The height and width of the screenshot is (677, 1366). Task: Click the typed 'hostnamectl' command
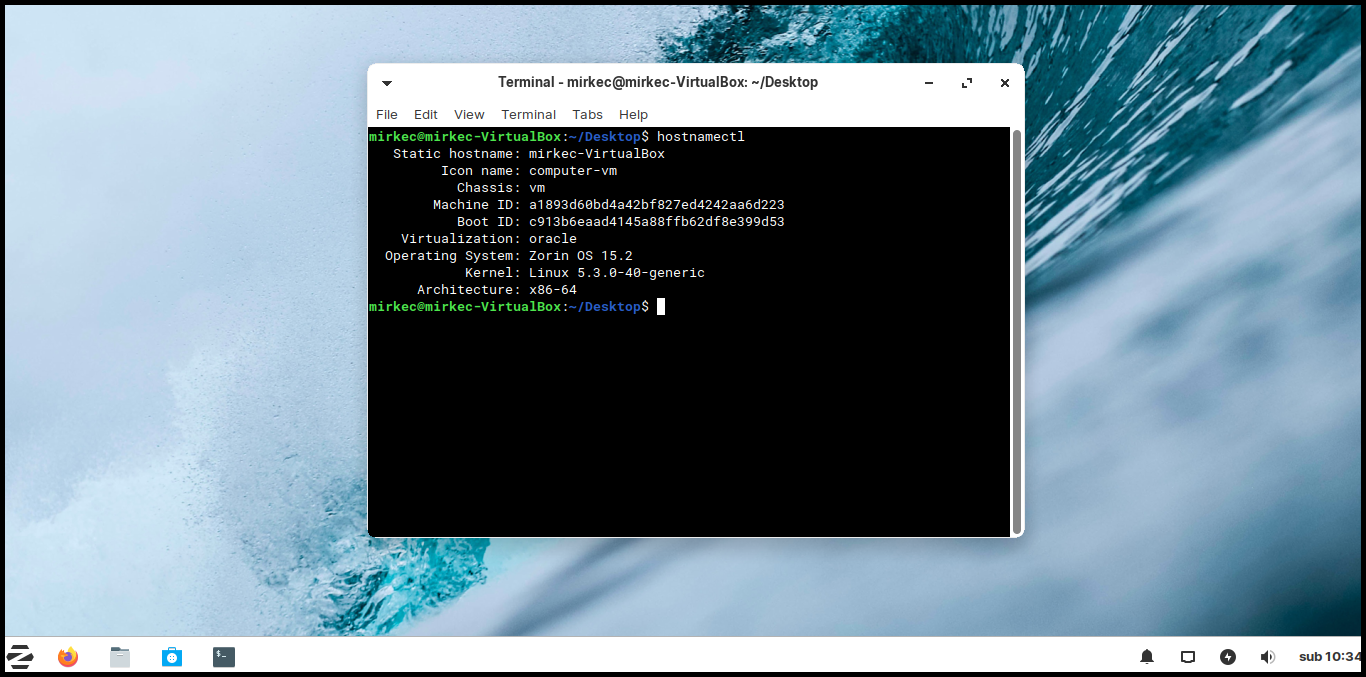(x=701, y=136)
